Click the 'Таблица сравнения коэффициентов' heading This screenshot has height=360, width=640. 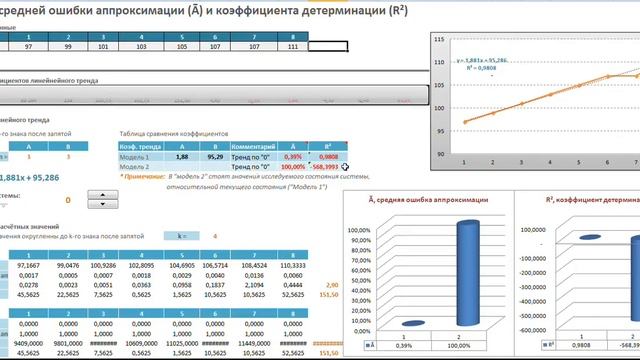point(173,134)
